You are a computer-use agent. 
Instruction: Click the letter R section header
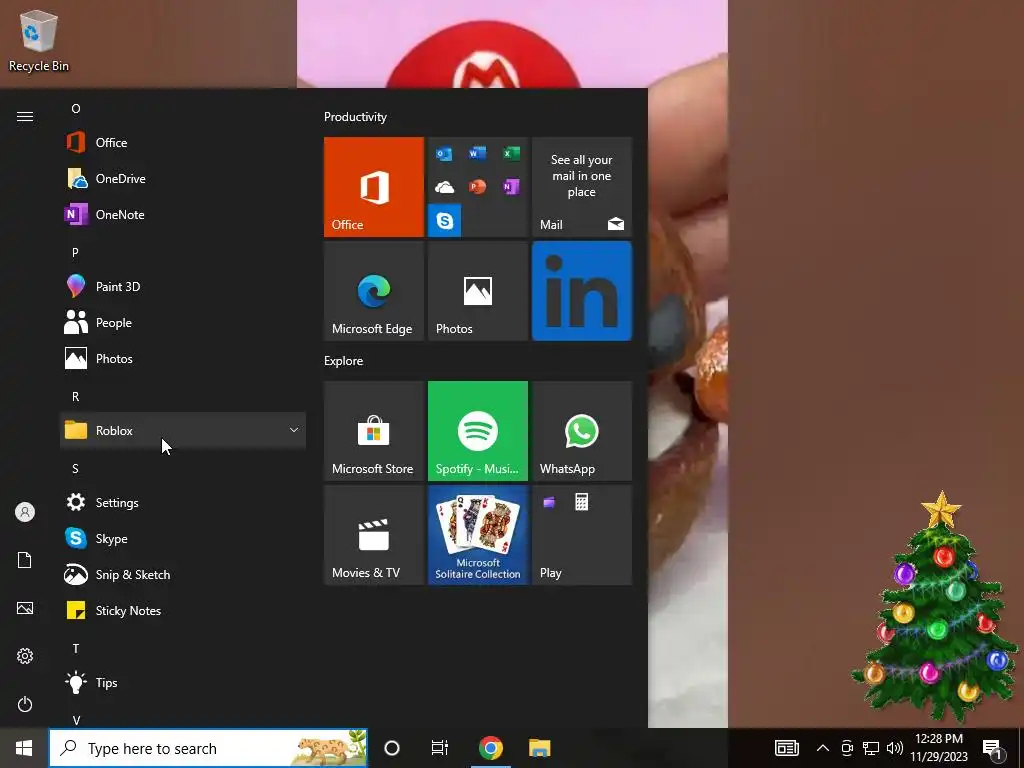(76, 396)
